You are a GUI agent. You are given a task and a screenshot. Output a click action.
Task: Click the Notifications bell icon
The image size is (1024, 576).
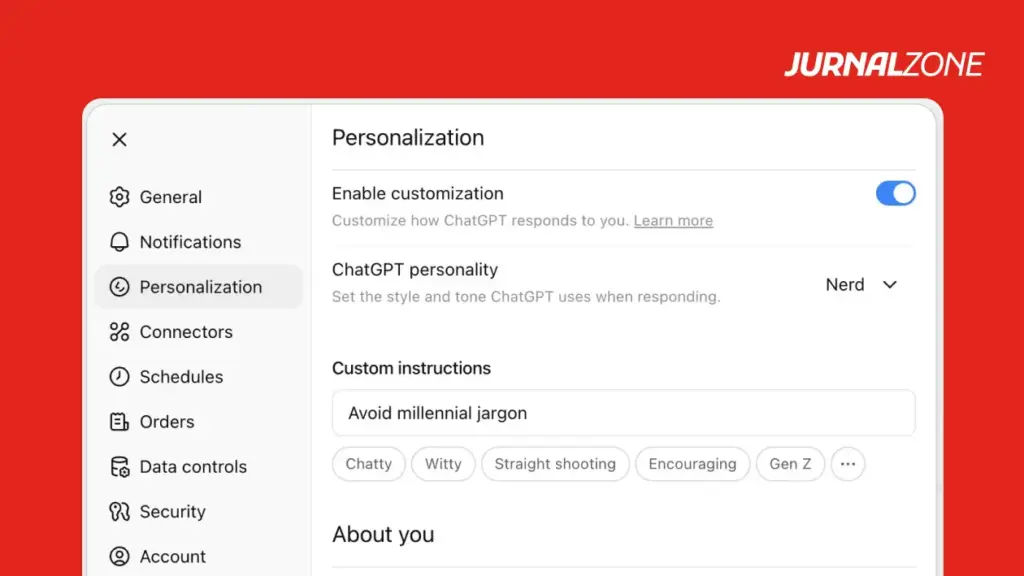pos(120,242)
